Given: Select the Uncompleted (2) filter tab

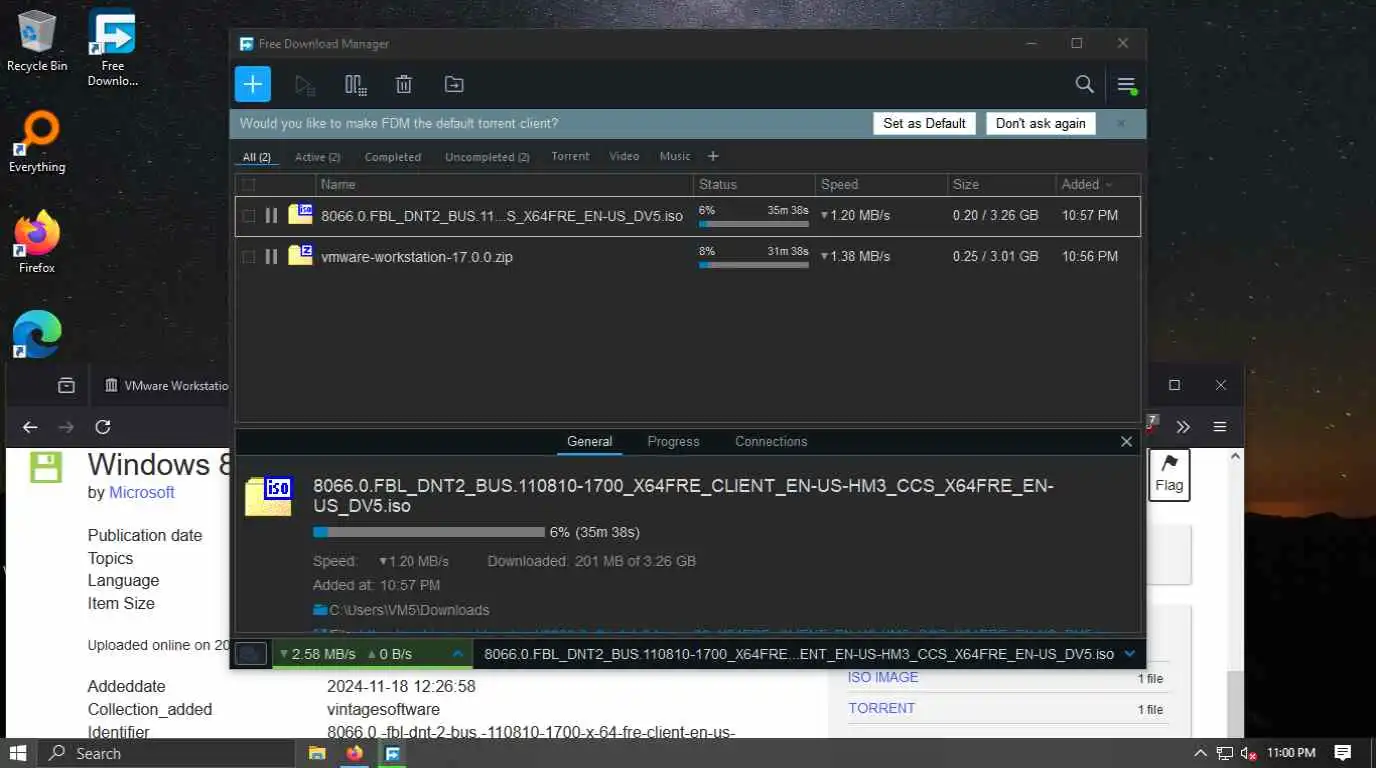Looking at the screenshot, I should (x=487, y=157).
